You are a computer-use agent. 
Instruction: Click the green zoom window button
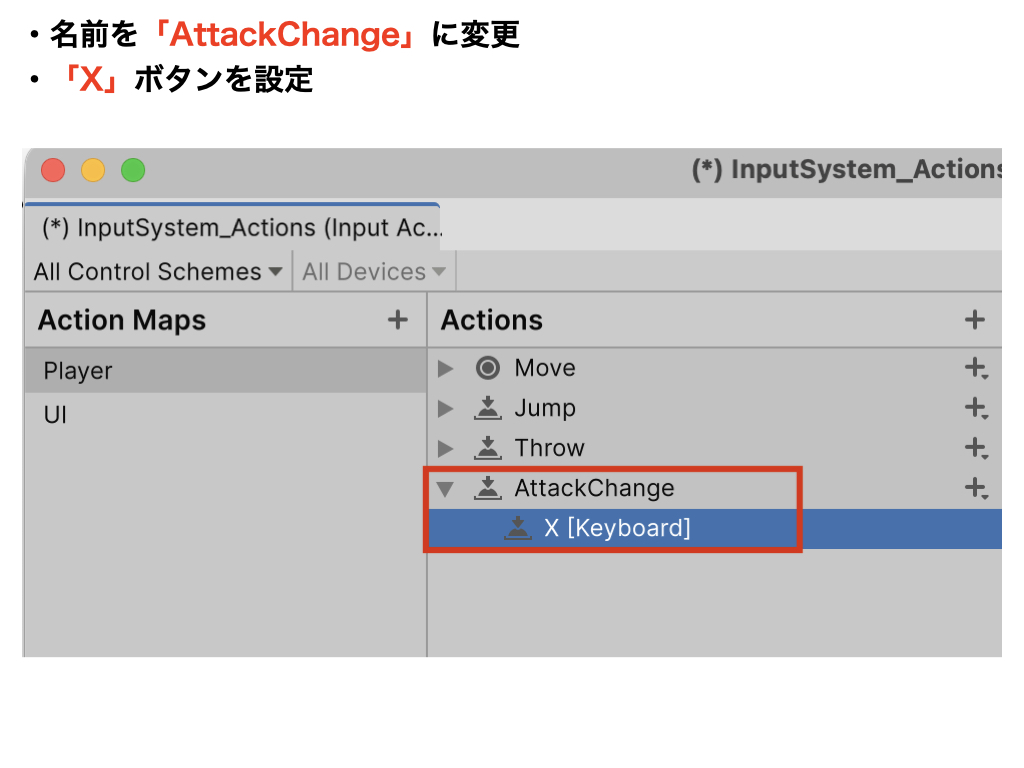(x=133, y=170)
